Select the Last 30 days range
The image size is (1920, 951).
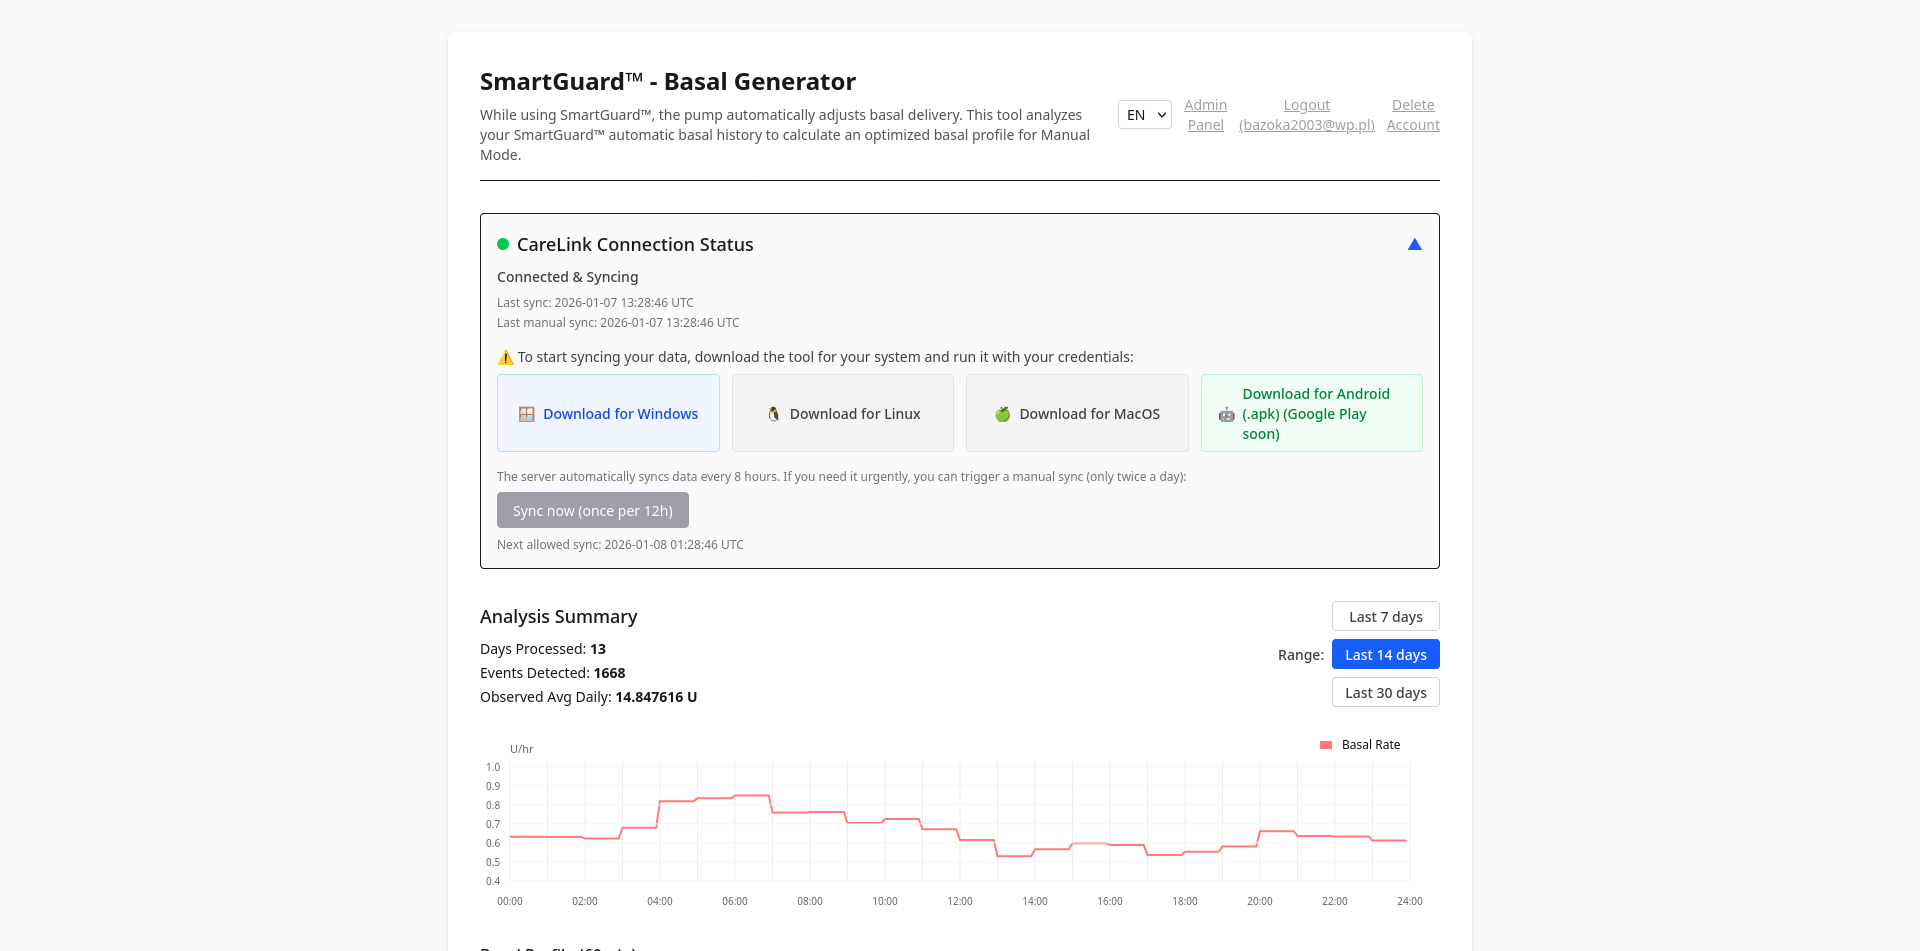point(1385,692)
